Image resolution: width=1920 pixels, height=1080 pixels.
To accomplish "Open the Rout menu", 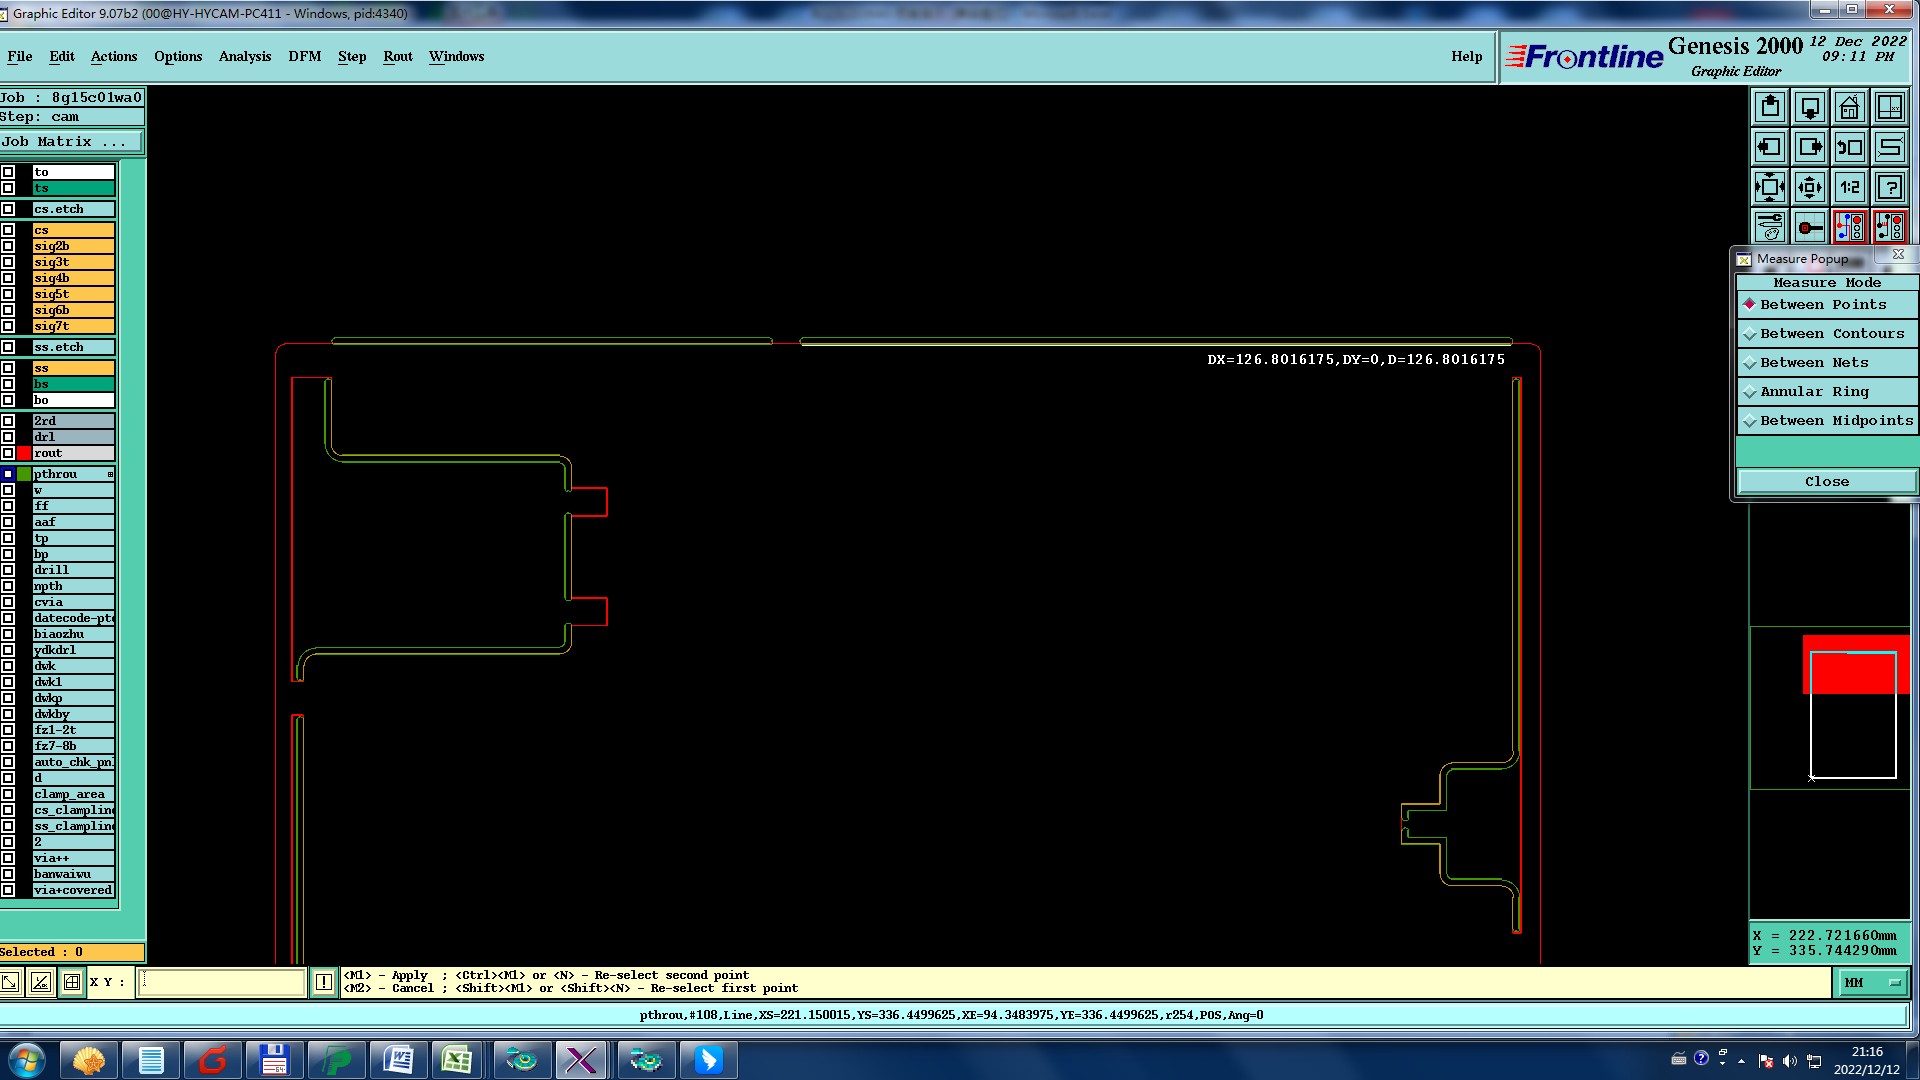I will click(397, 56).
